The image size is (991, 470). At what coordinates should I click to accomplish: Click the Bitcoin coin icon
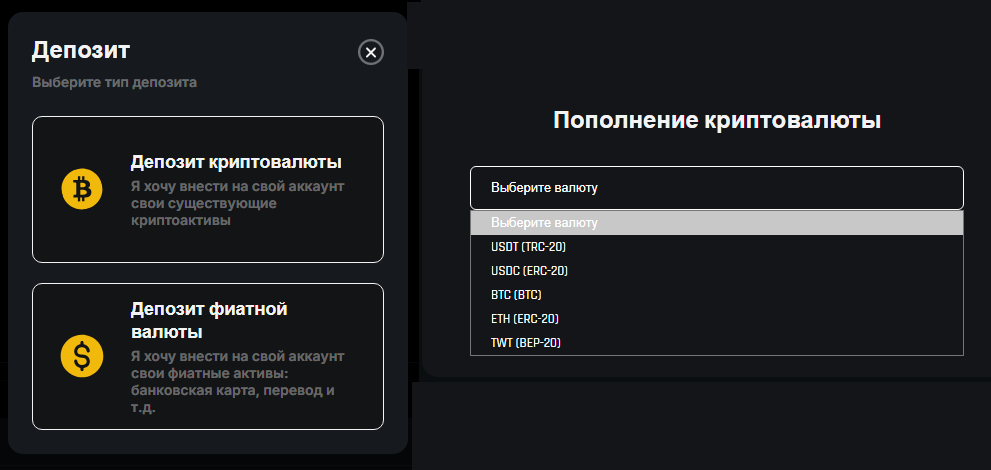point(82,189)
